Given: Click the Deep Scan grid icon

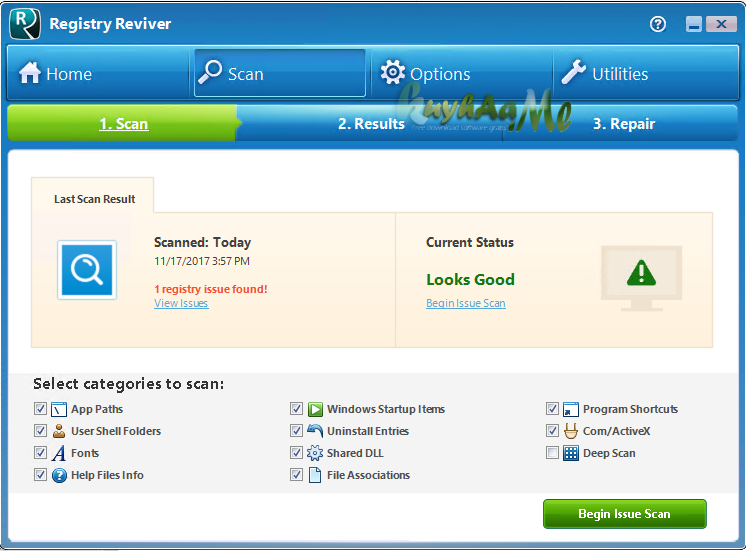Looking at the screenshot, I should pos(571,453).
